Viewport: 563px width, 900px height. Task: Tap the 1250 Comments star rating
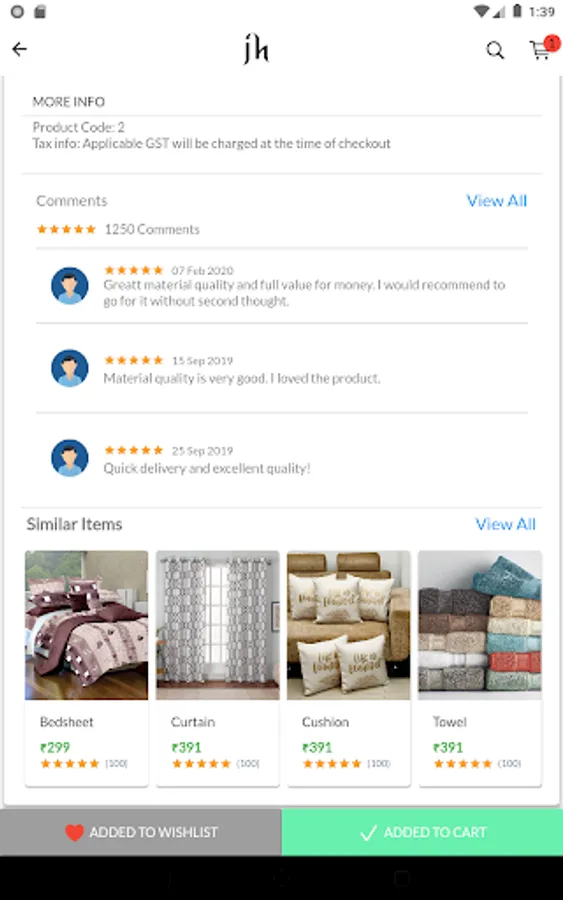click(66, 230)
